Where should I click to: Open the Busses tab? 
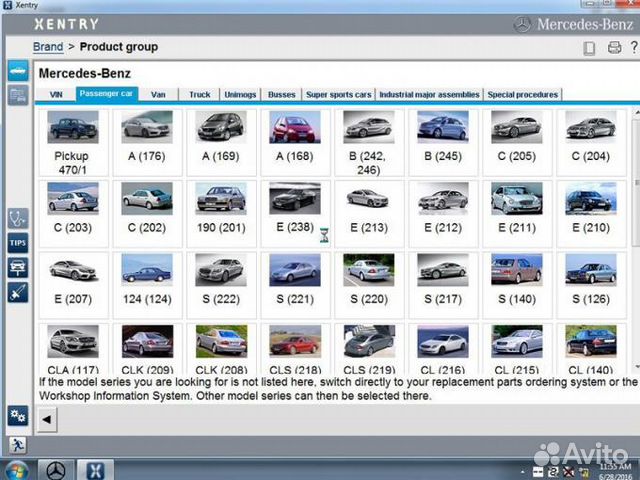pos(282,95)
